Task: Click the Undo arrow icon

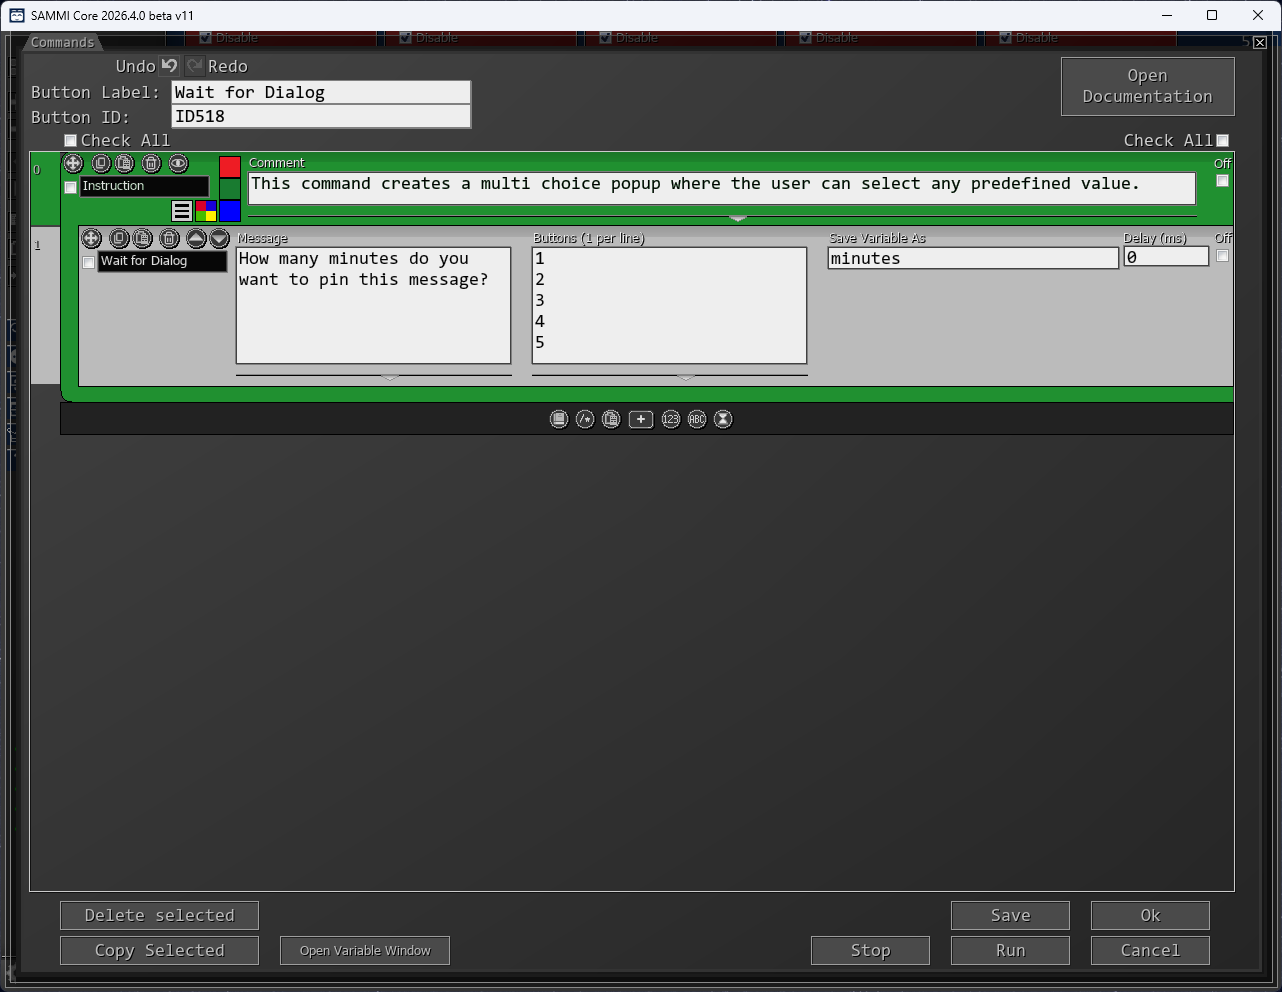Action: [x=169, y=66]
